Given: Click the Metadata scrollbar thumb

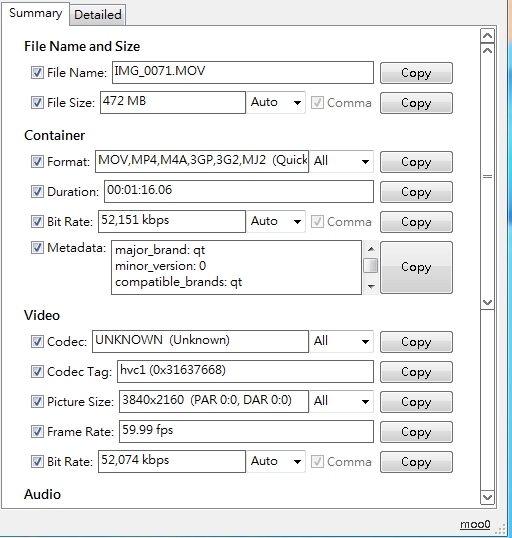Looking at the screenshot, I should pyautogui.click(x=371, y=266).
